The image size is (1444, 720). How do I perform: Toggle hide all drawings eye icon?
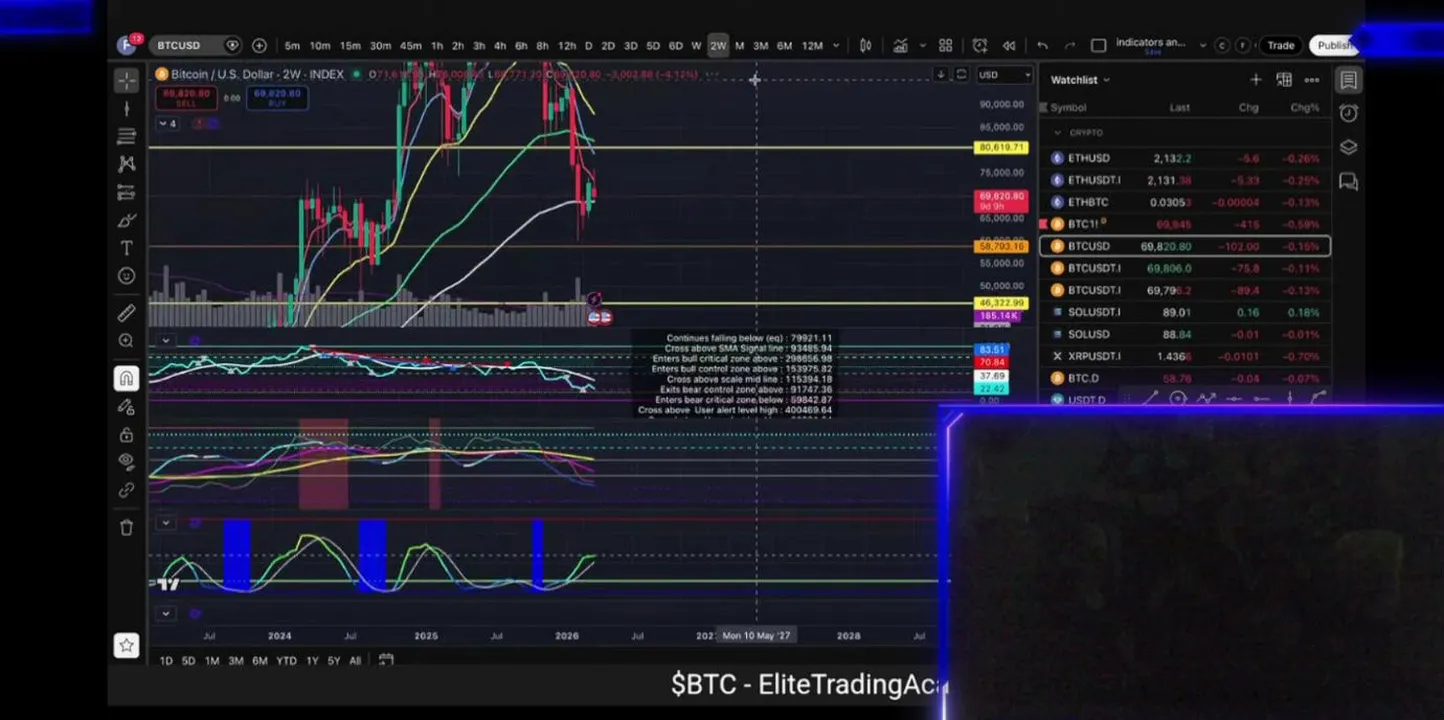pos(126,462)
